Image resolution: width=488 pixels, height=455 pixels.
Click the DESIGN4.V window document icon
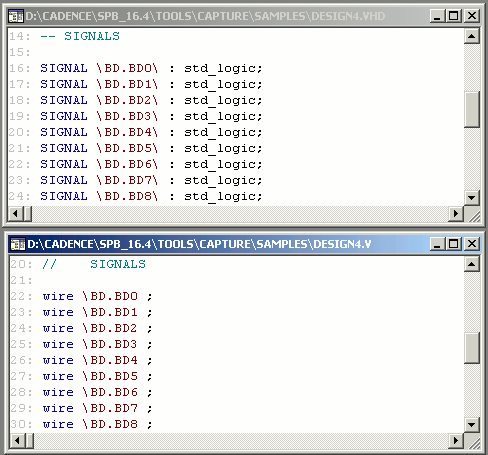18,244
